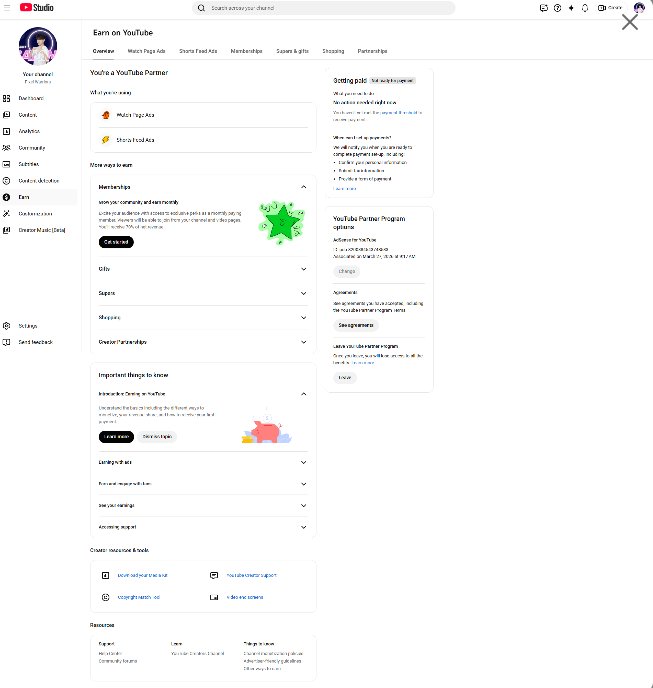
Task: Click the search magnifier icon
Action: 201,8
